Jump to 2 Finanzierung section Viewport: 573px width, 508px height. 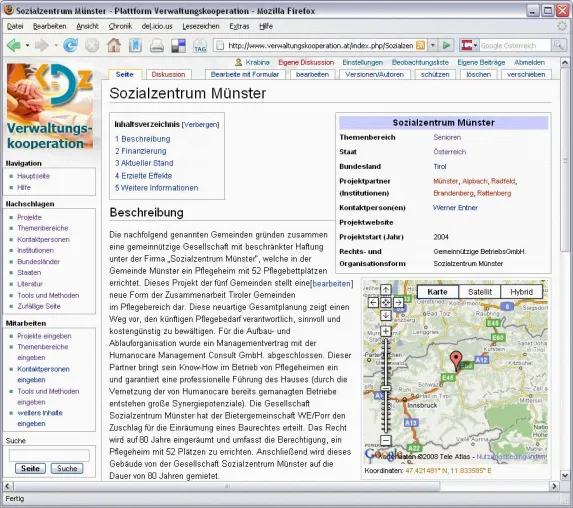pos(141,151)
